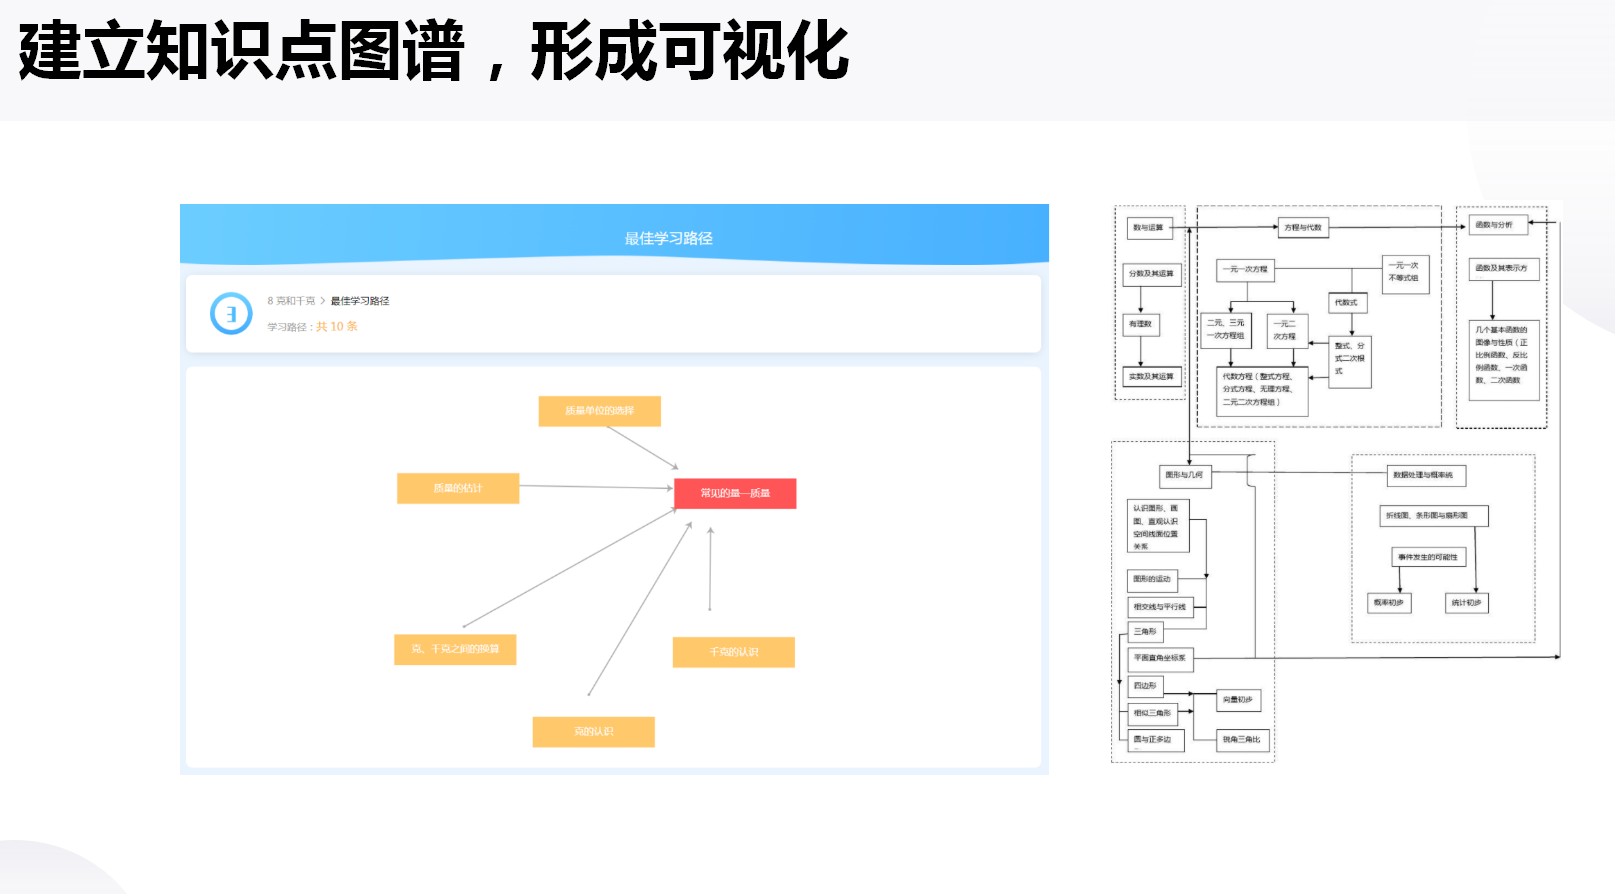Click the '几个基本函数的图像与性质' box
Screen dimensions: 1615x894
(x=1504, y=360)
